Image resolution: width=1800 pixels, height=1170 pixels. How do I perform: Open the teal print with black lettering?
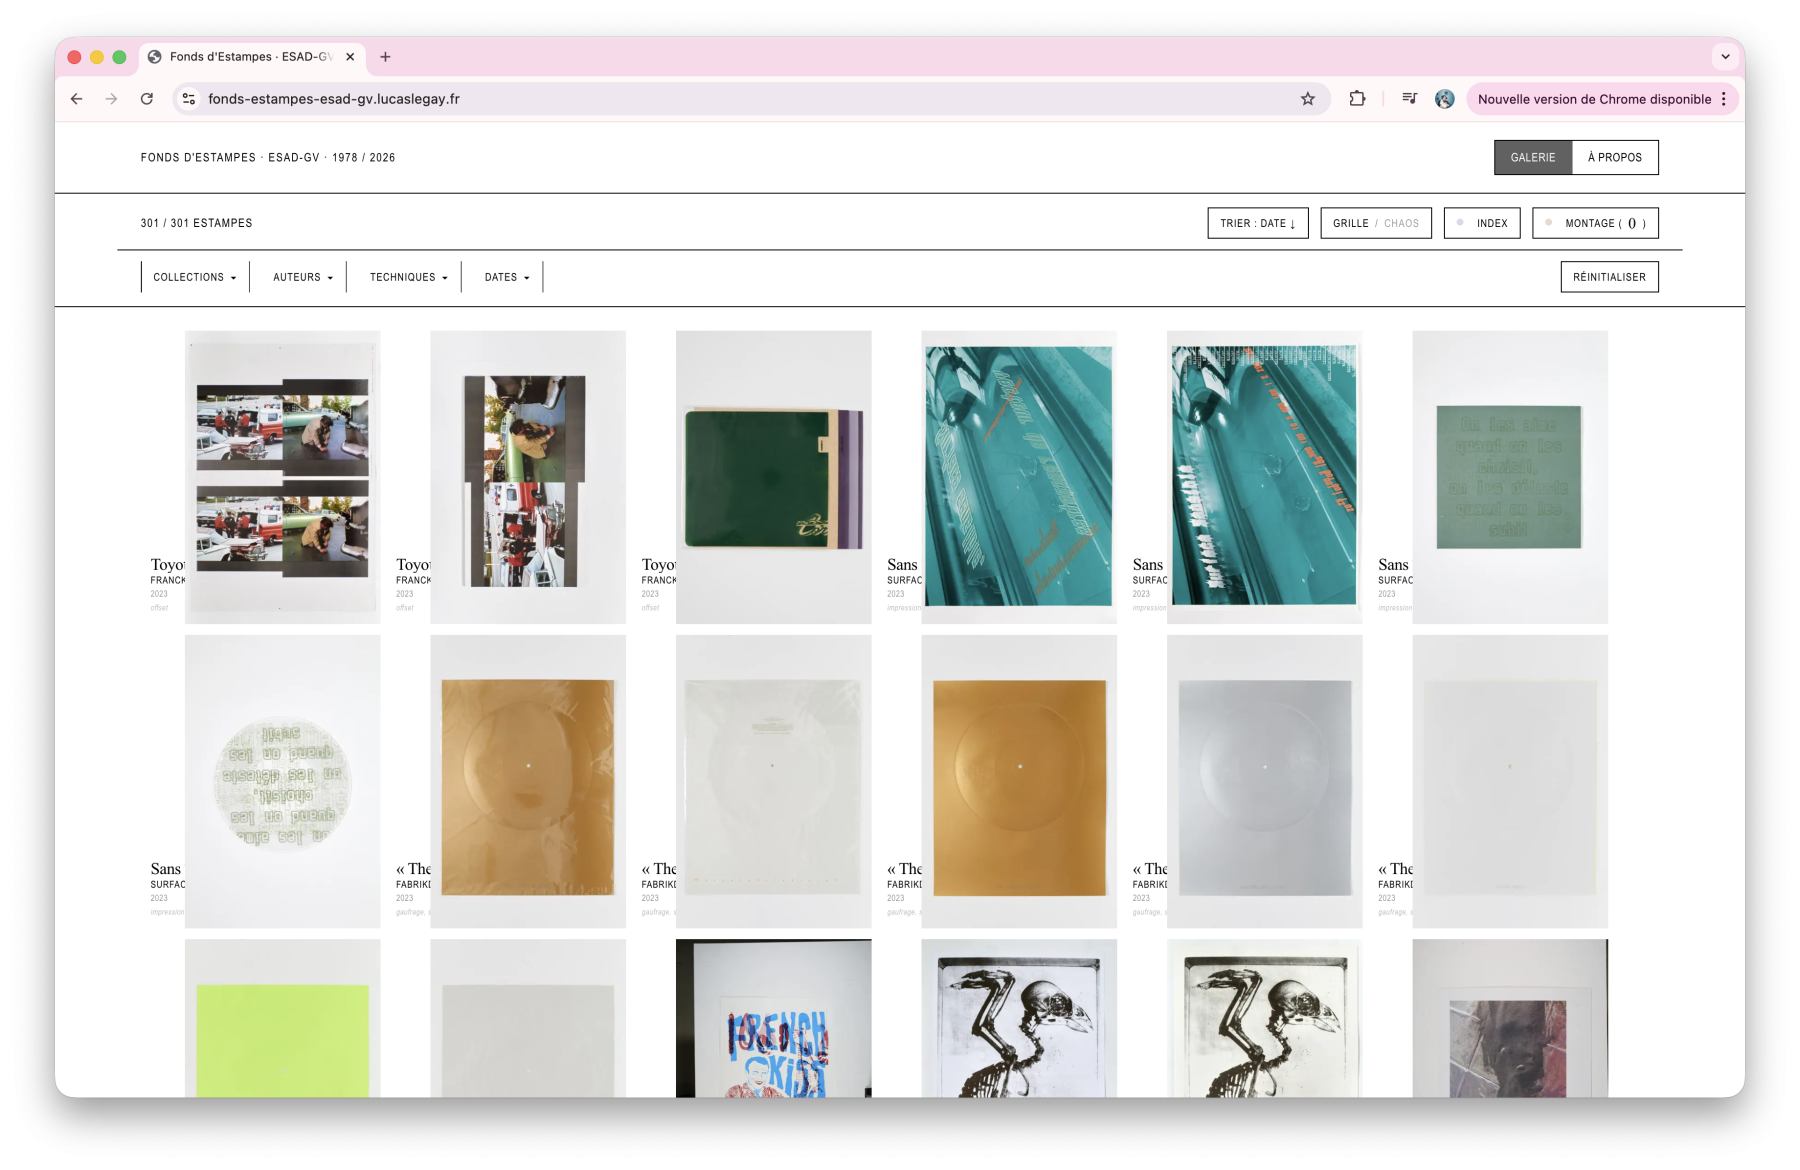[1265, 477]
